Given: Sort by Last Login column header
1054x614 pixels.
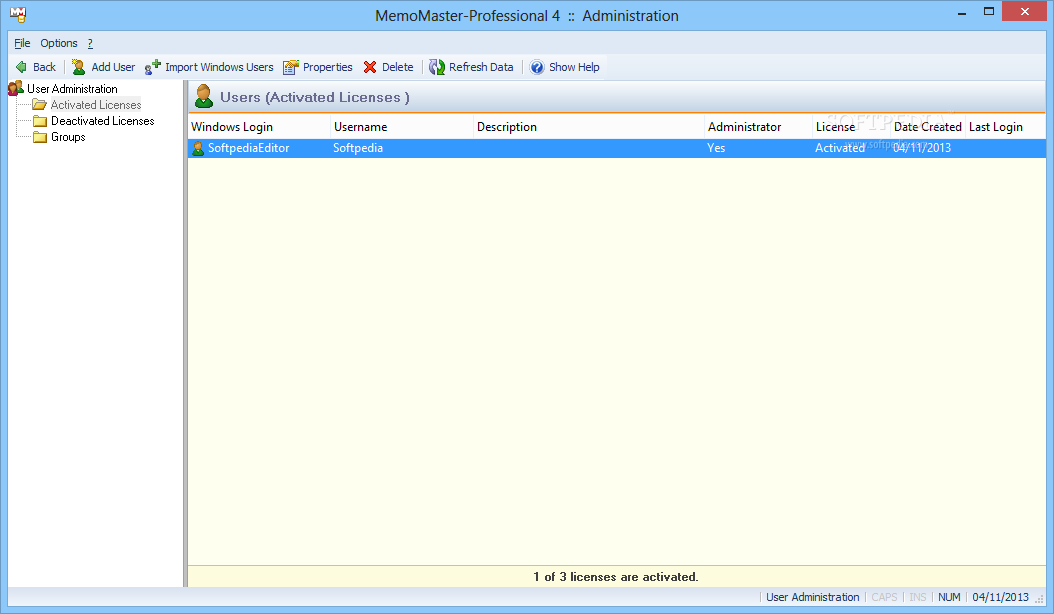Looking at the screenshot, I should tap(1006, 127).
